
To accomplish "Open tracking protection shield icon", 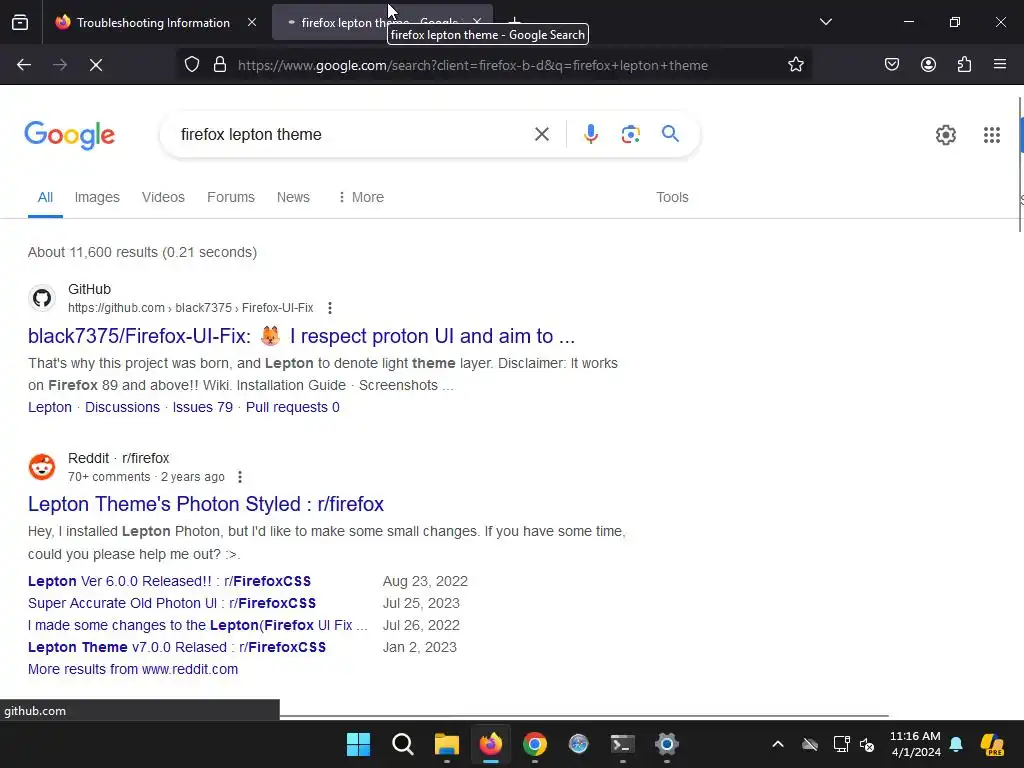I will coord(191,65).
